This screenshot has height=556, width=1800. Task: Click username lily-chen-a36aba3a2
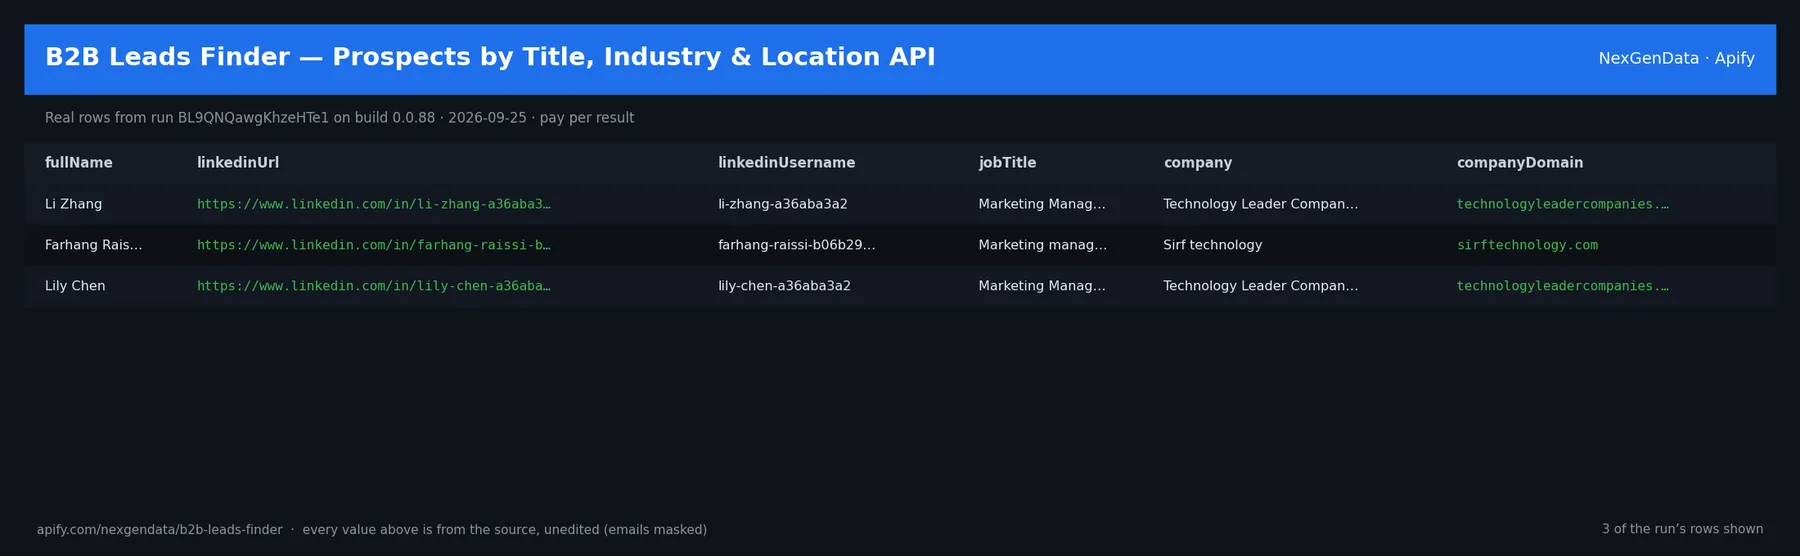pyautogui.click(x=784, y=286)
